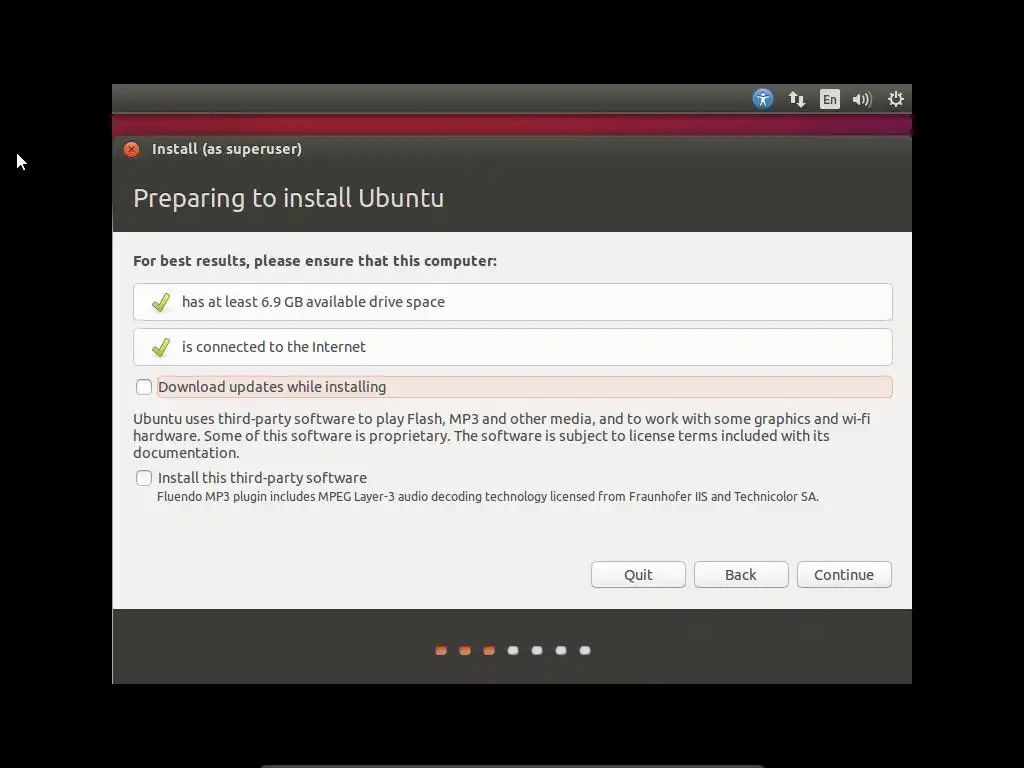Click the 'For best results' heading text

point(315,261)
